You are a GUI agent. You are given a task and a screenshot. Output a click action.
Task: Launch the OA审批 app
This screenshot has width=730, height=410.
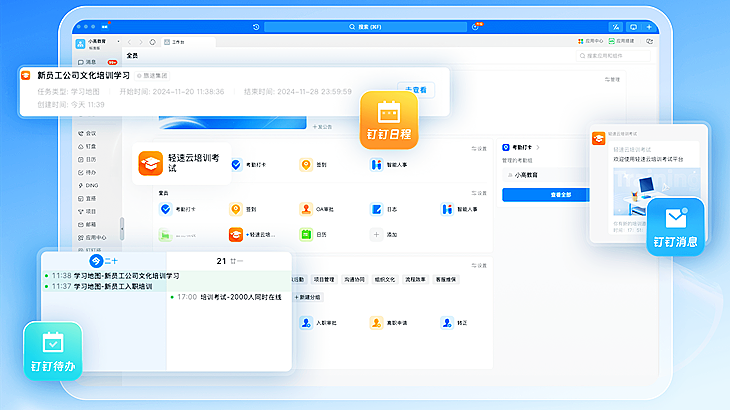click(x=317, y=209)
